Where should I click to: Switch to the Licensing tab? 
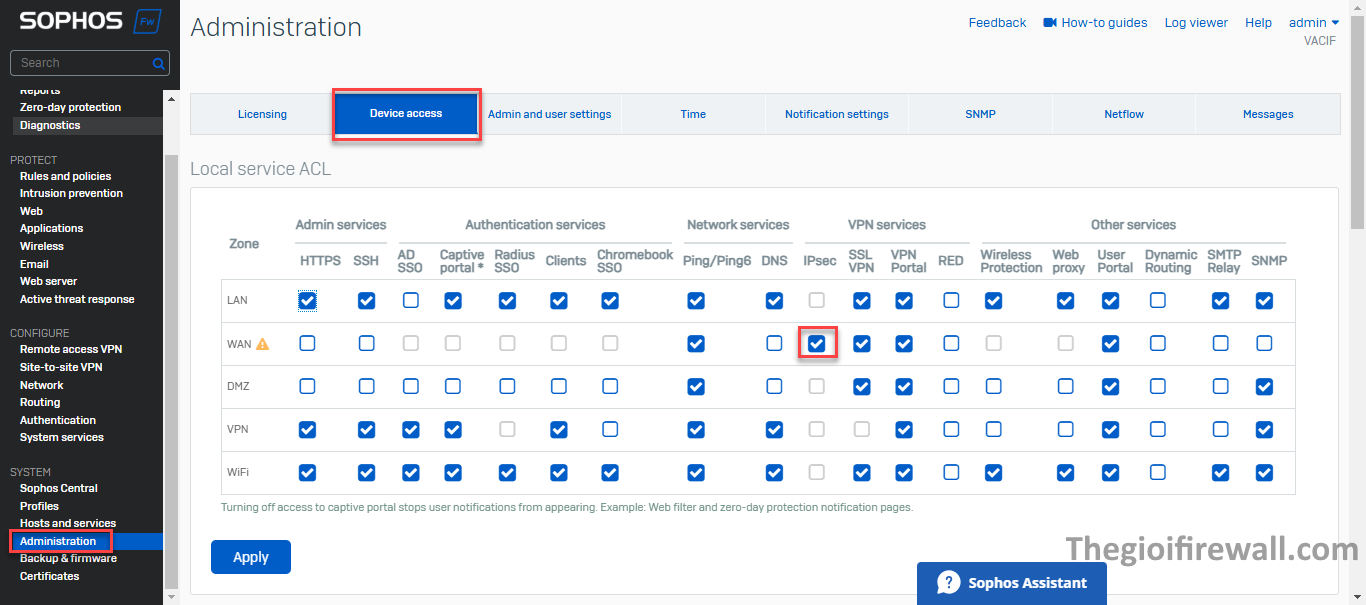coord(262,114)
